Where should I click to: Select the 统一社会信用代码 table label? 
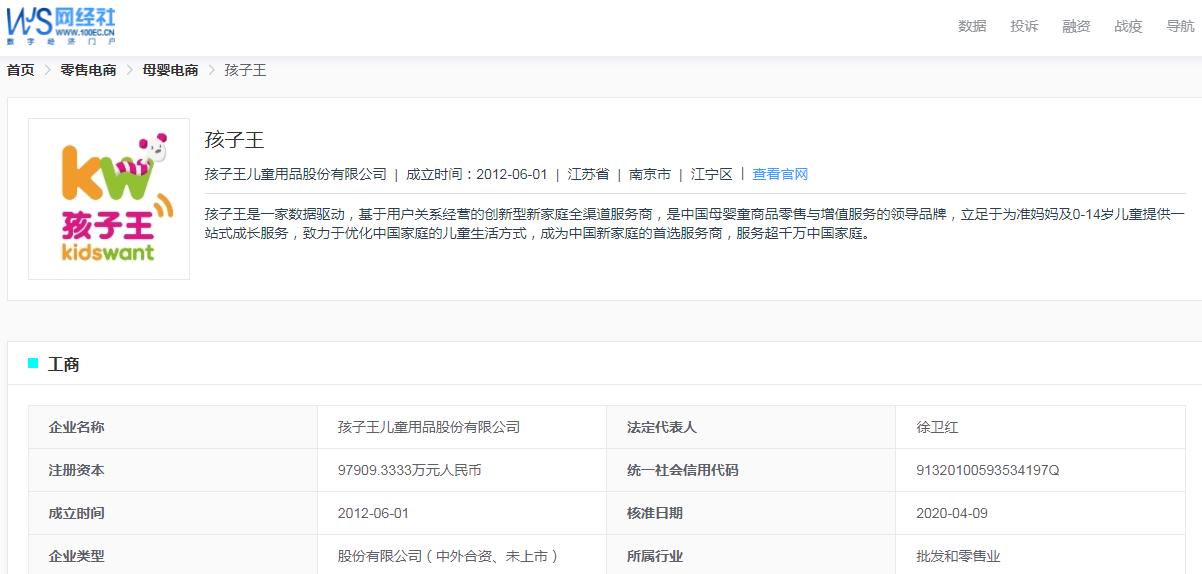(x=683, y=470)
